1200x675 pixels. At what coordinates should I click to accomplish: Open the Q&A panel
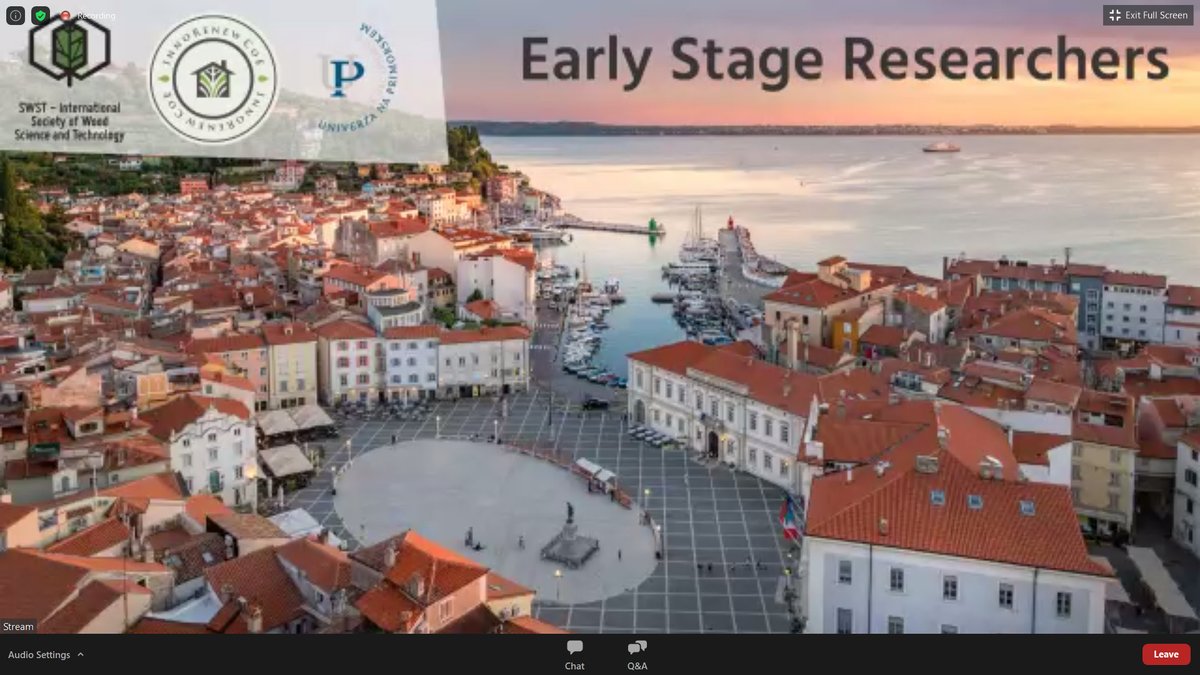click(637, 655)
